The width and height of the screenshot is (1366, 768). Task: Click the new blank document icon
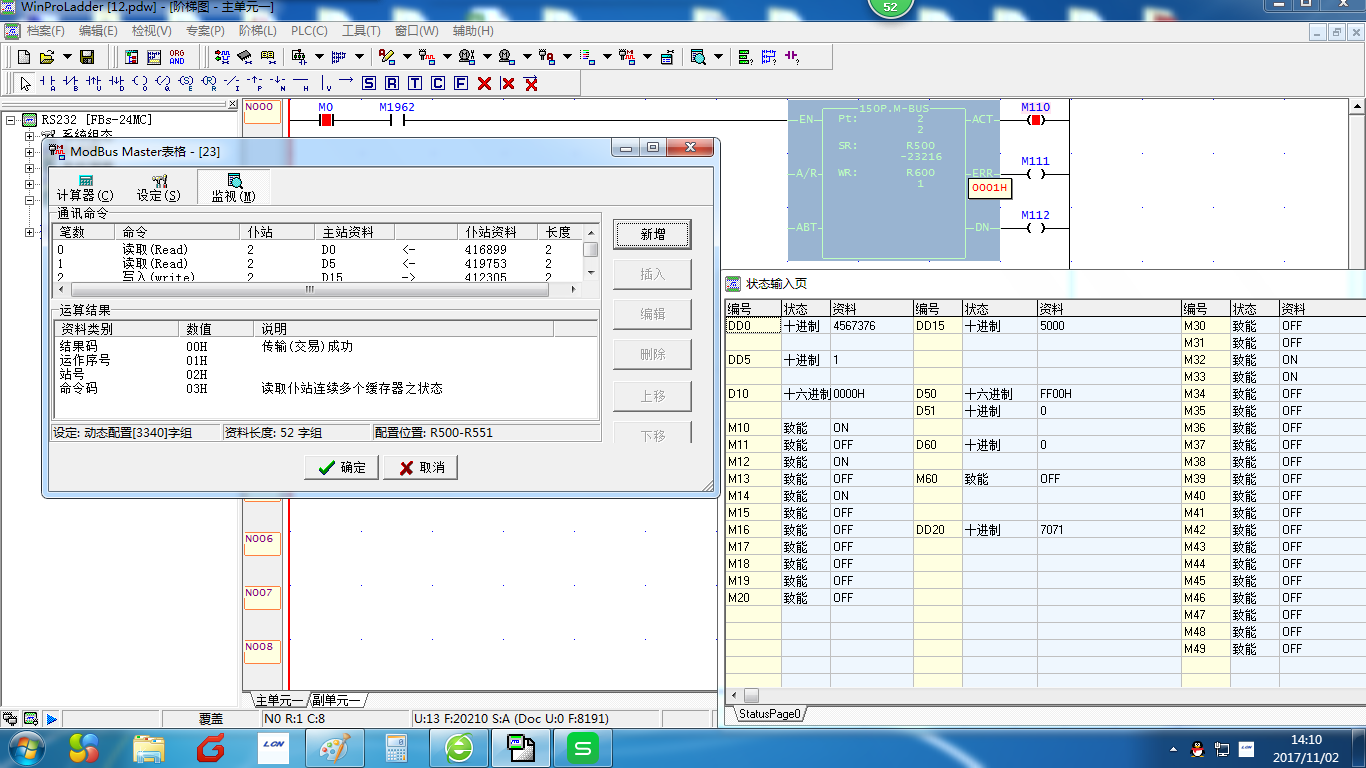(24, 57)
